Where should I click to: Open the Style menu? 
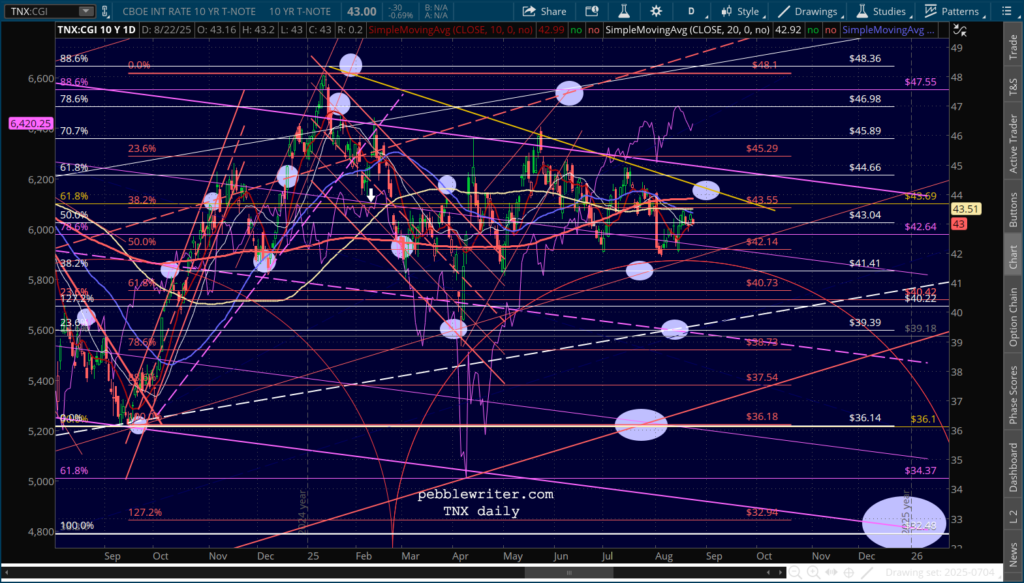tap(739, 12)
